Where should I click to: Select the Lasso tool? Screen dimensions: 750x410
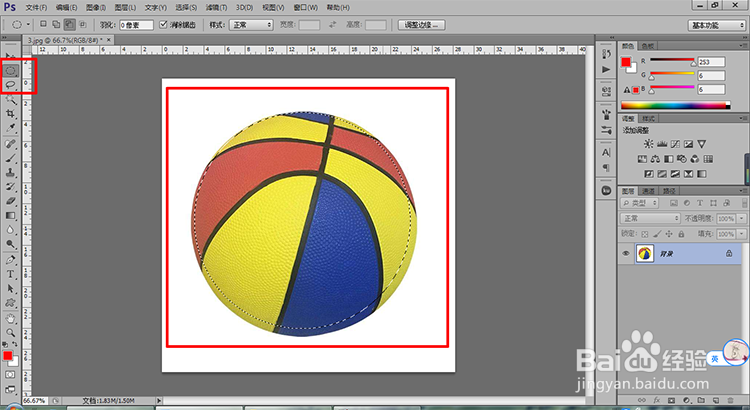11,85
